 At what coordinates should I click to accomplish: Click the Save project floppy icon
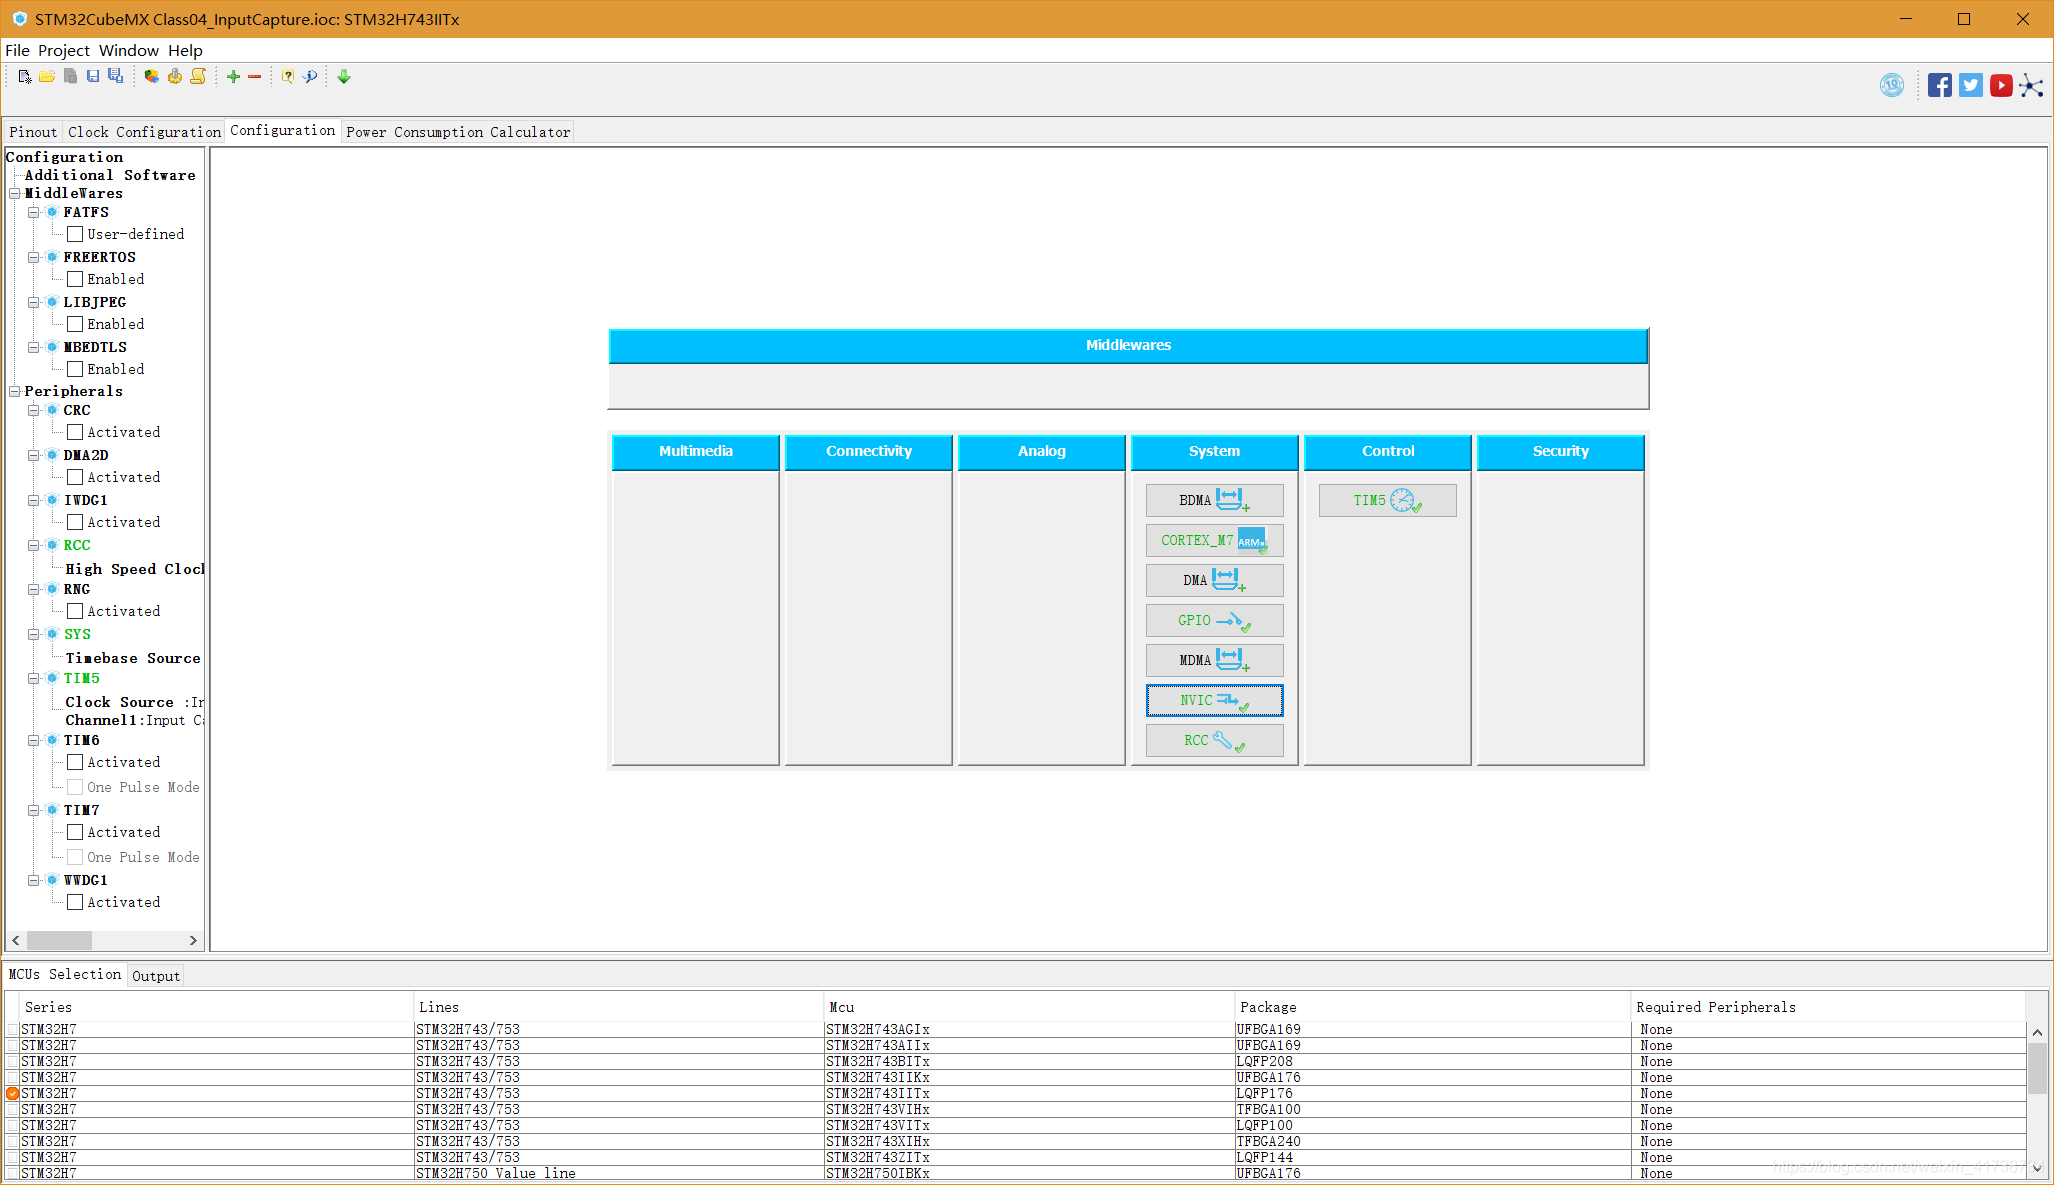click(93, 77)
